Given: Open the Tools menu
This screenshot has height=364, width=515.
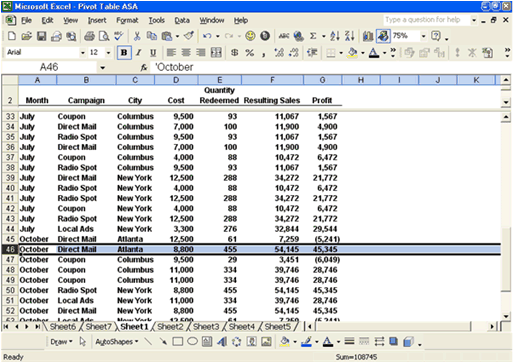Looking at the screenshot, I should tap(156, 20).
